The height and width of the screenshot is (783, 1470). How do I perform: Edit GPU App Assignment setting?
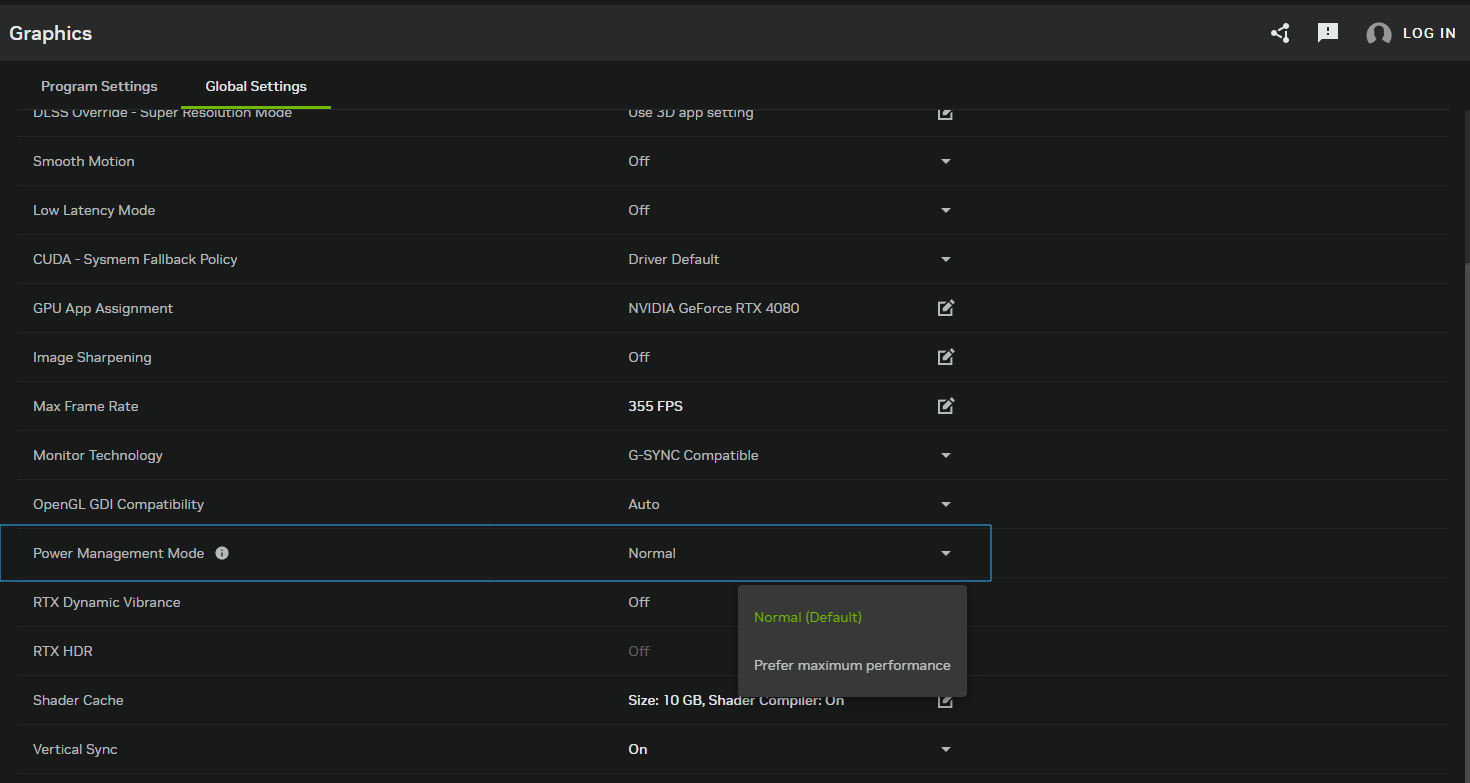945,308
